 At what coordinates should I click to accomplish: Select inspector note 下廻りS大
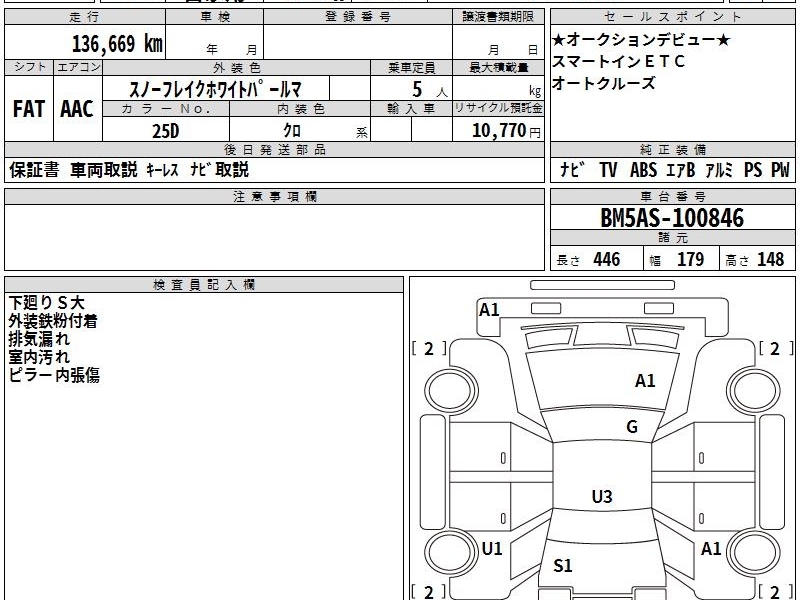46,303
